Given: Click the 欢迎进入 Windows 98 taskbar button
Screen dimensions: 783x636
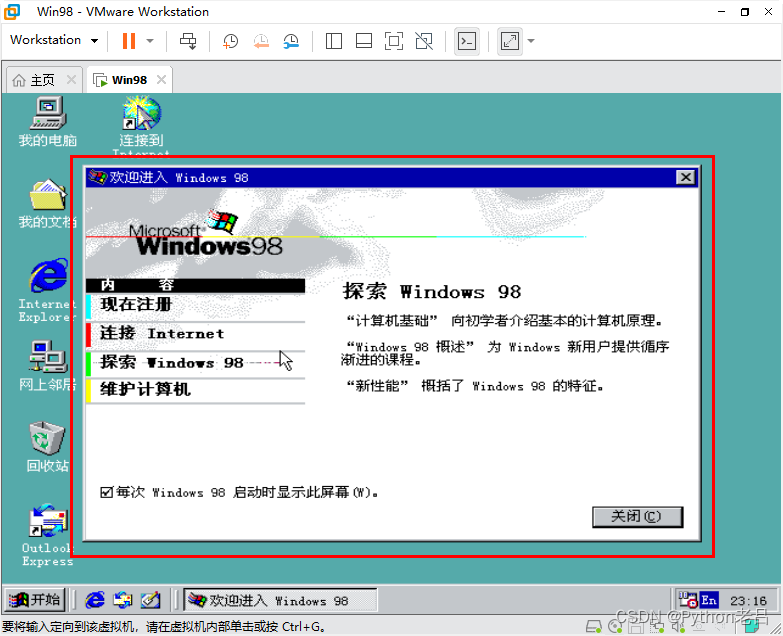Looking at the screenshot, I should click(281, 600).
